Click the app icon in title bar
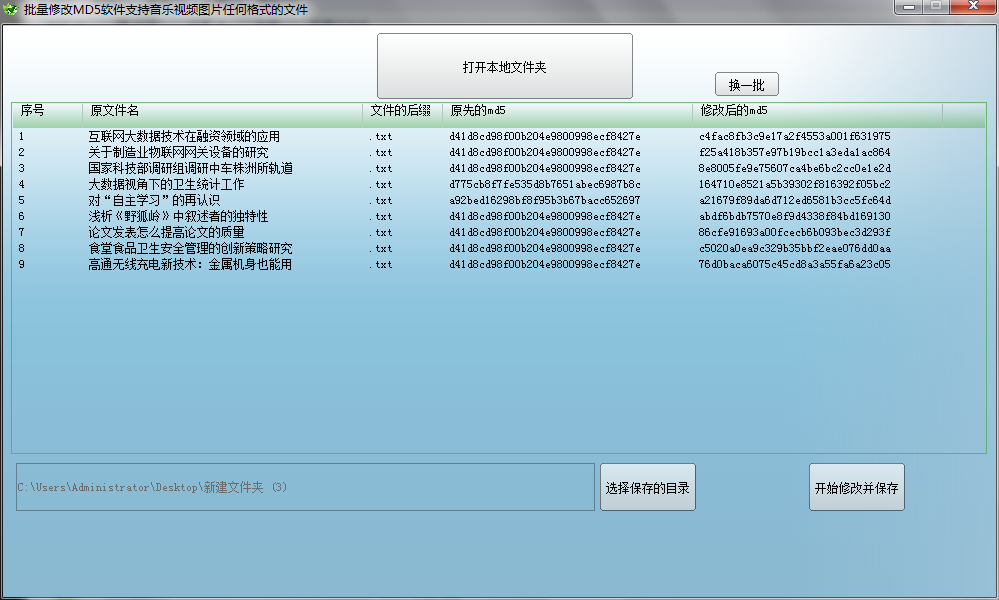This screenshot has width=999, height=600. pyautogui.click(x=11, y=10)
